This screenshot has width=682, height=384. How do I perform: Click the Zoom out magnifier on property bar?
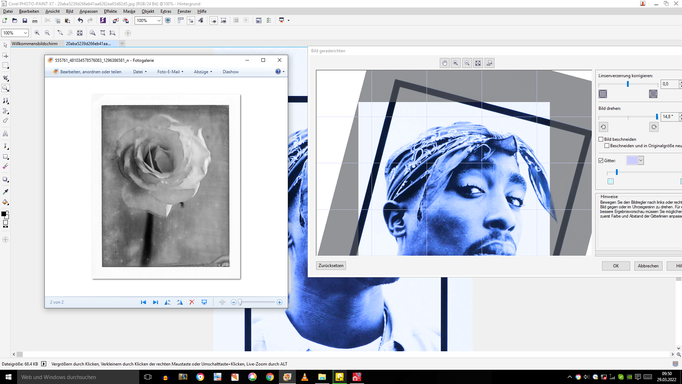pos(47,33)
